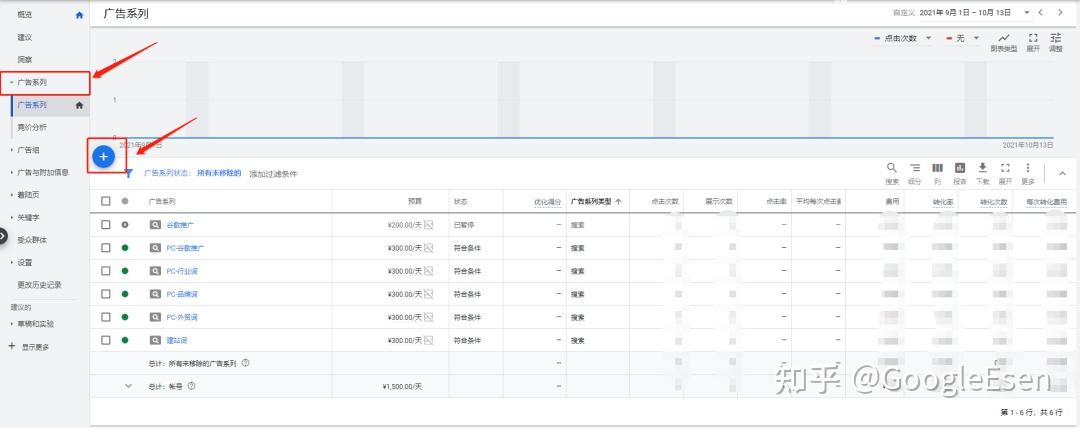
Task: Open the more (更多) three-dot menu
Action: tap(1028, 167)
